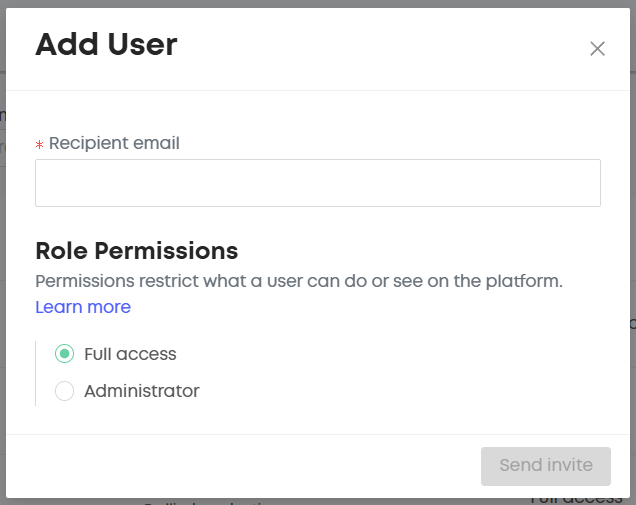Click the Send invite button
This screenshot has height=505, width=636.
tap(545, 465)
